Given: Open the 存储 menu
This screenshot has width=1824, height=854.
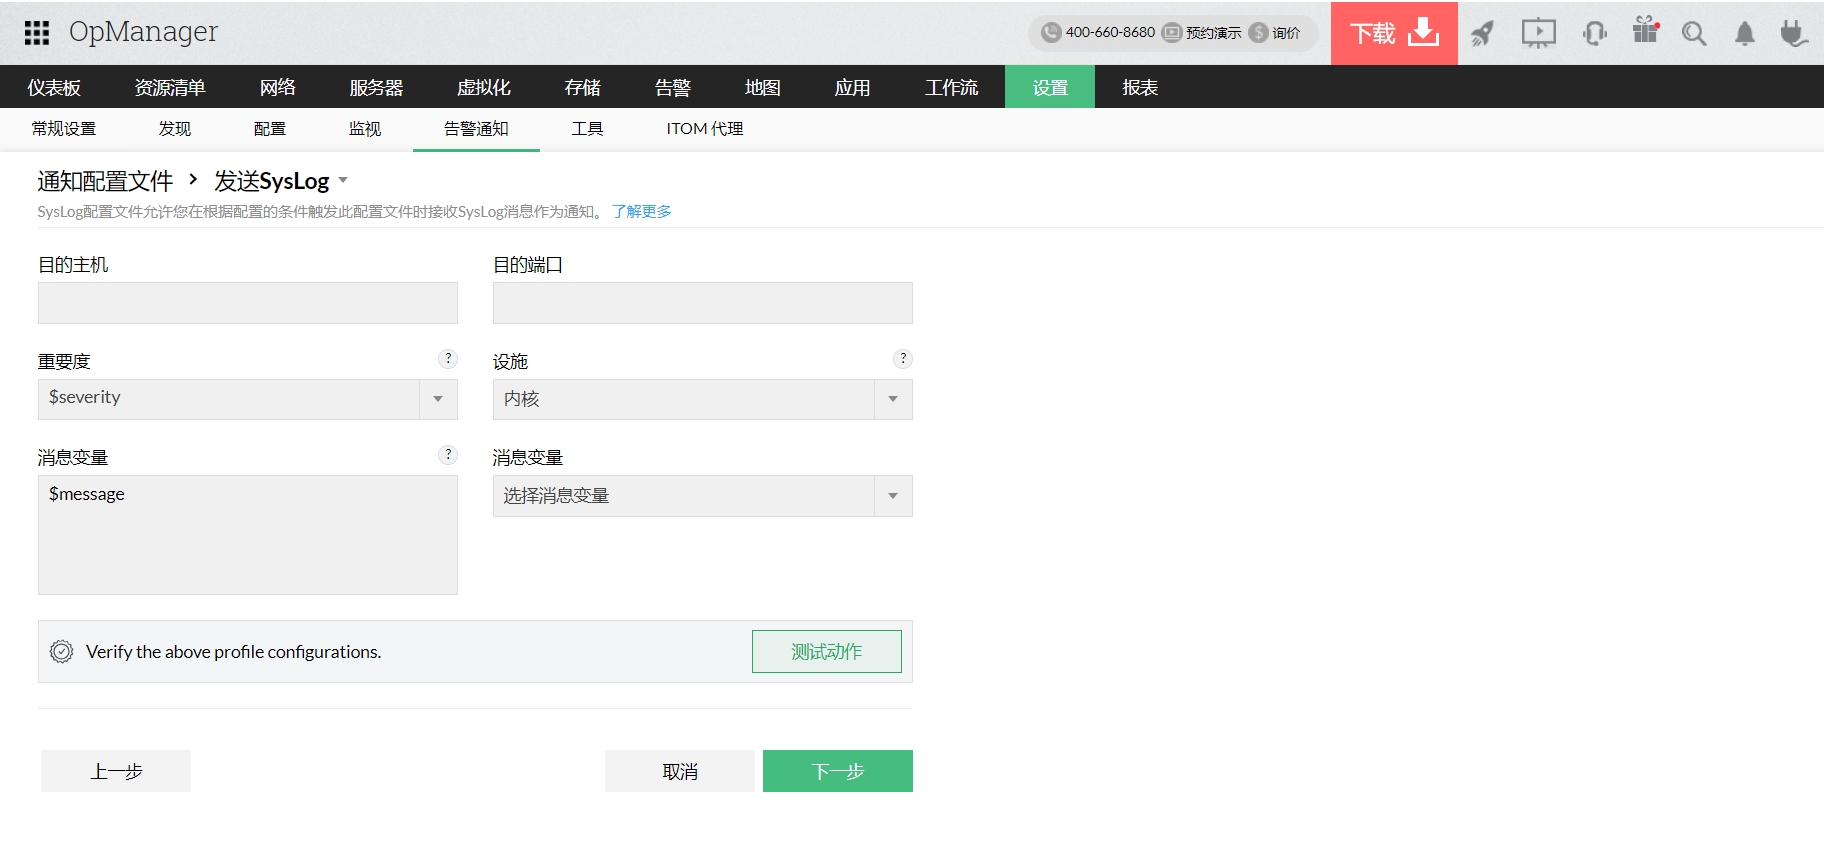Looking at the screenshot, I should click(x=582, y=87).
